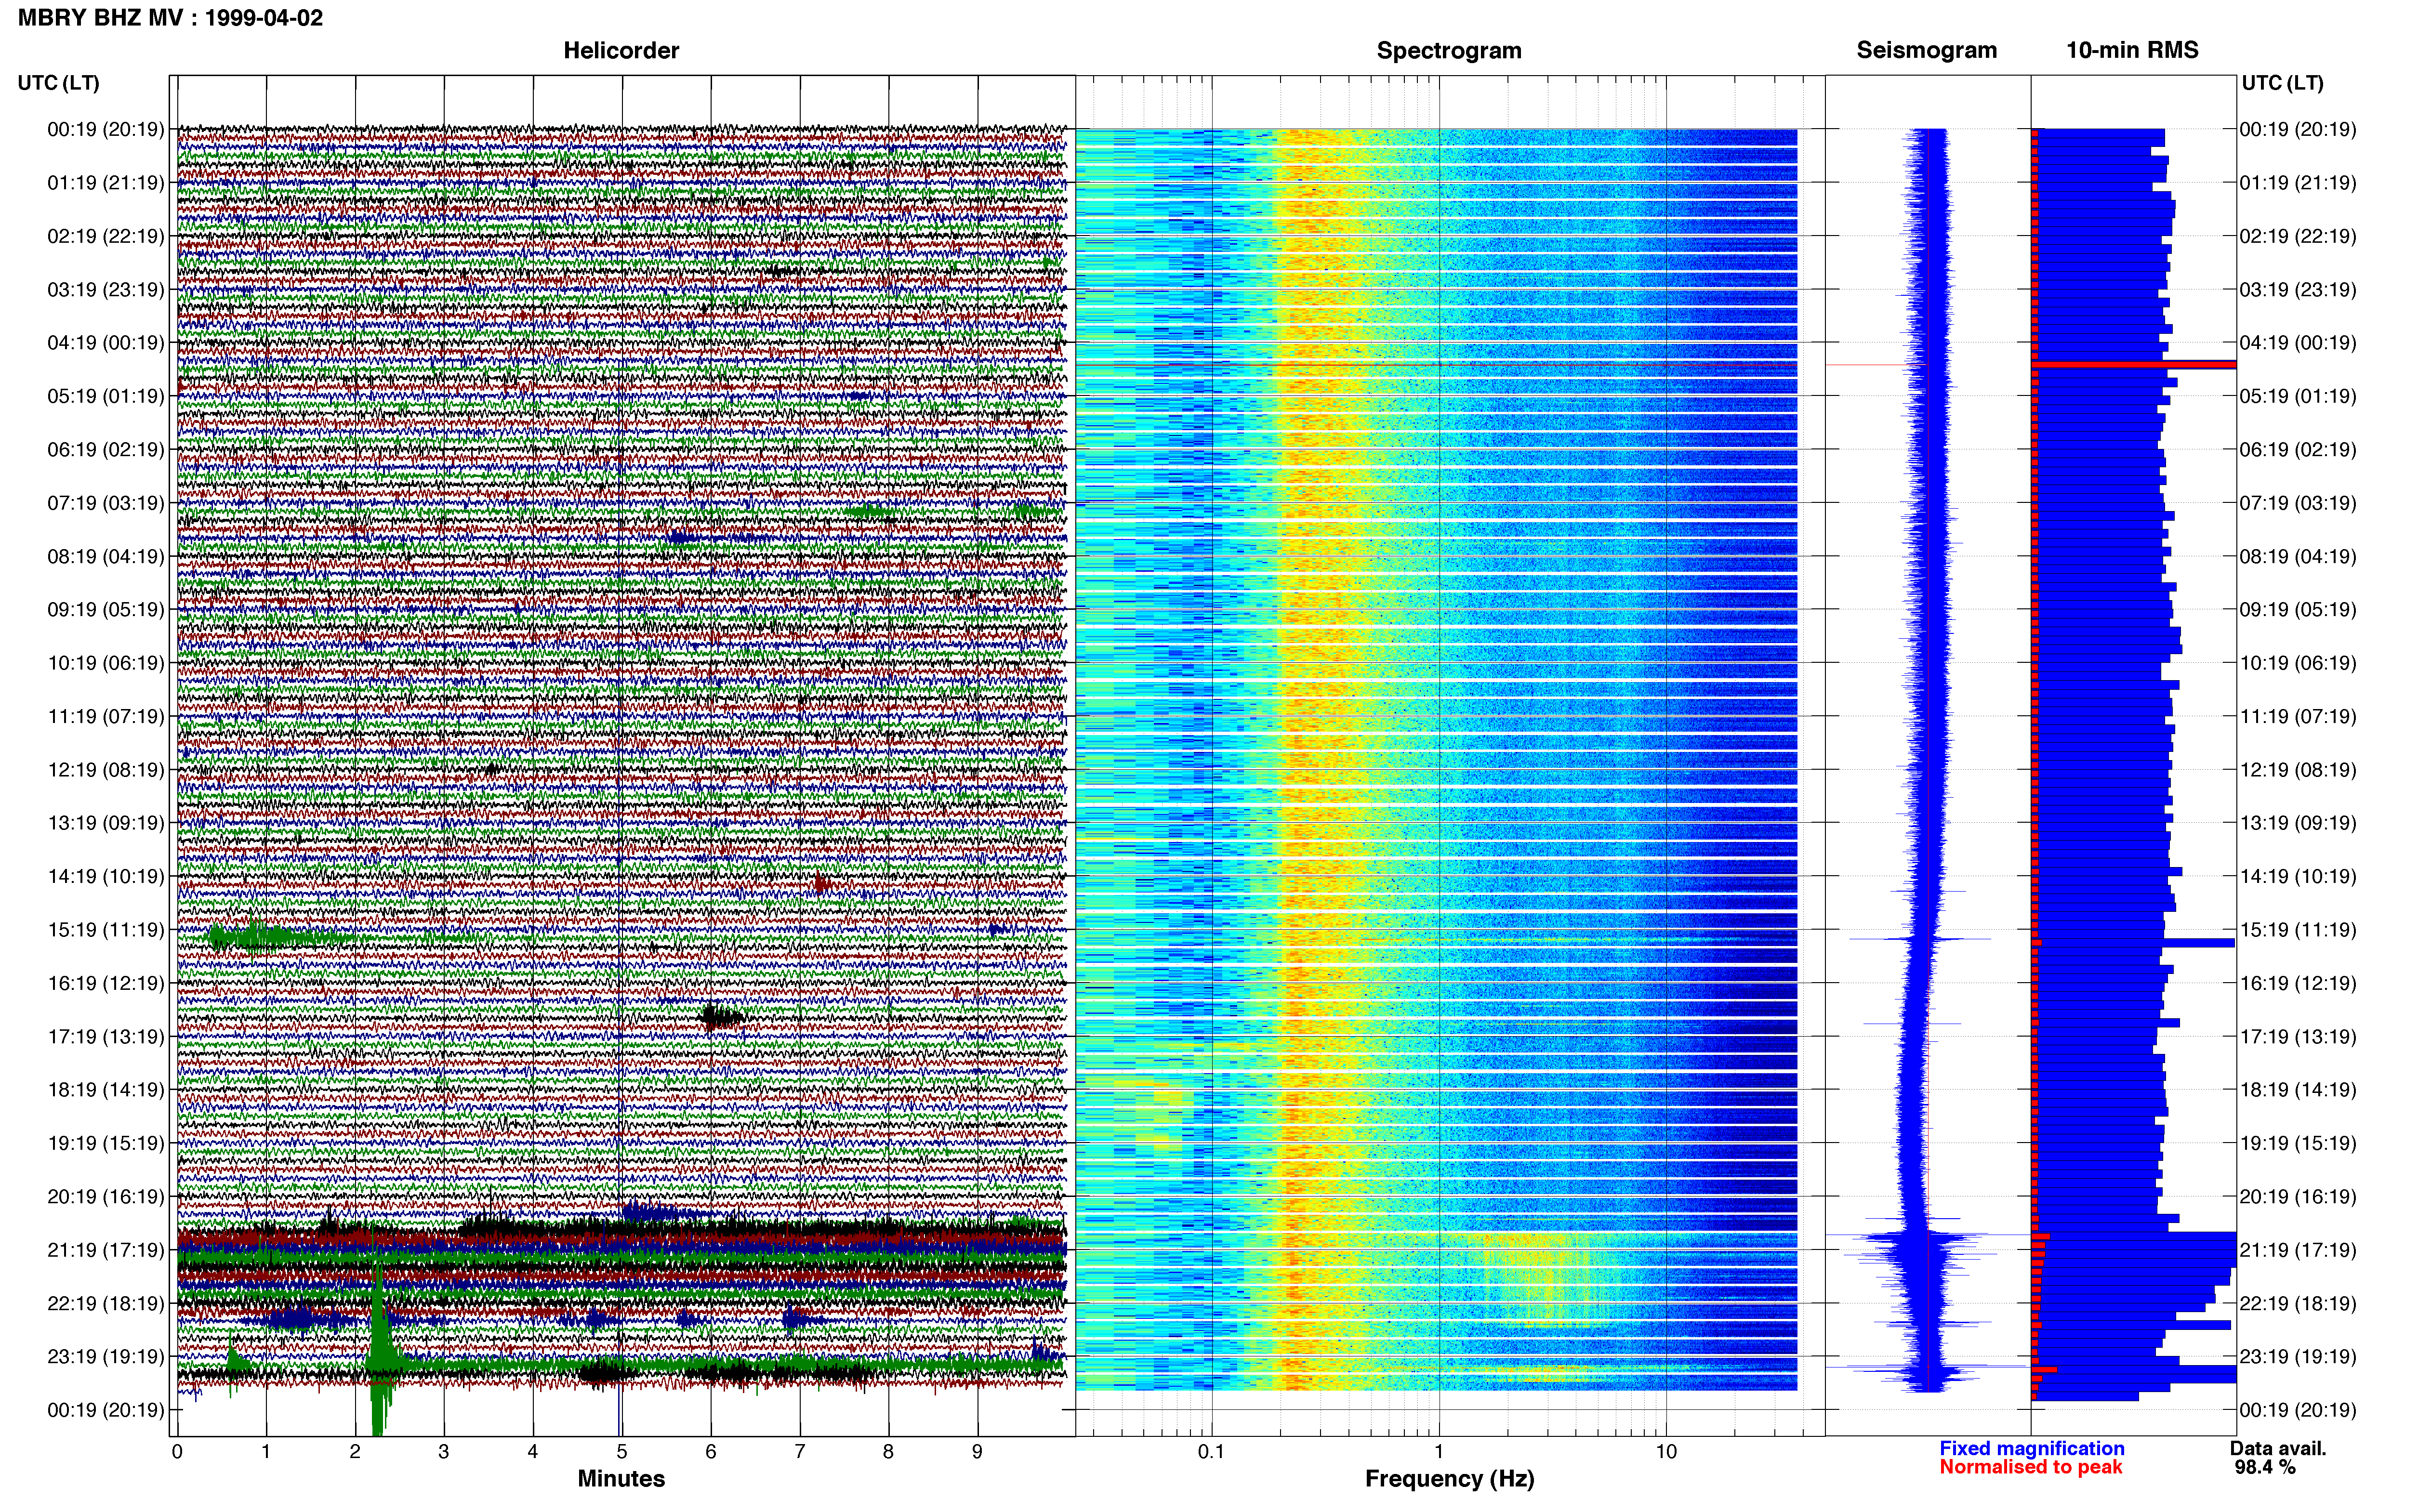This screenshot has width=2418, height=1512.
Task: Click left time label 20:19 (16:19)
Action: (x=106, y=1197)
